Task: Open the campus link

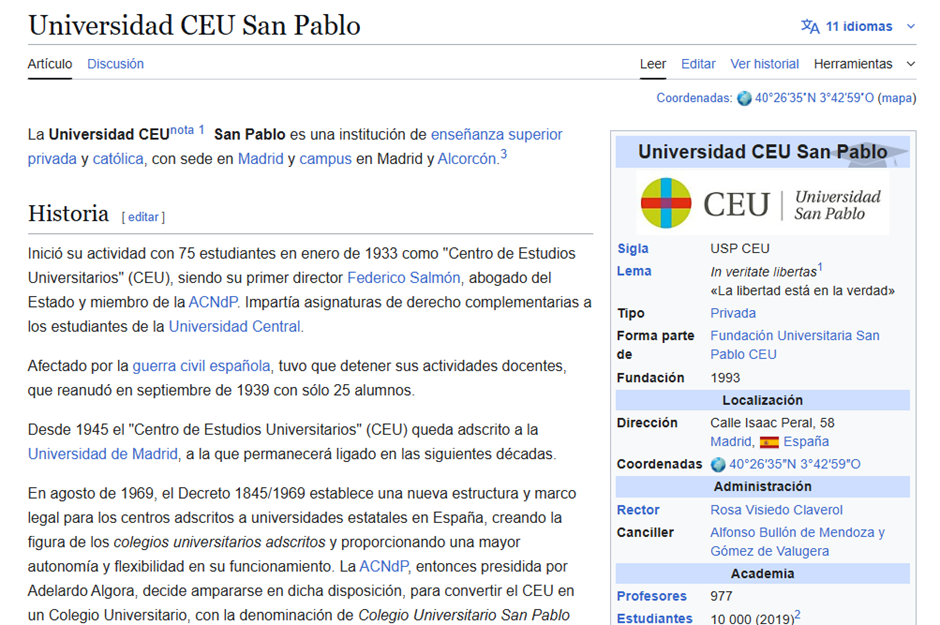Action: coord(326,159)
